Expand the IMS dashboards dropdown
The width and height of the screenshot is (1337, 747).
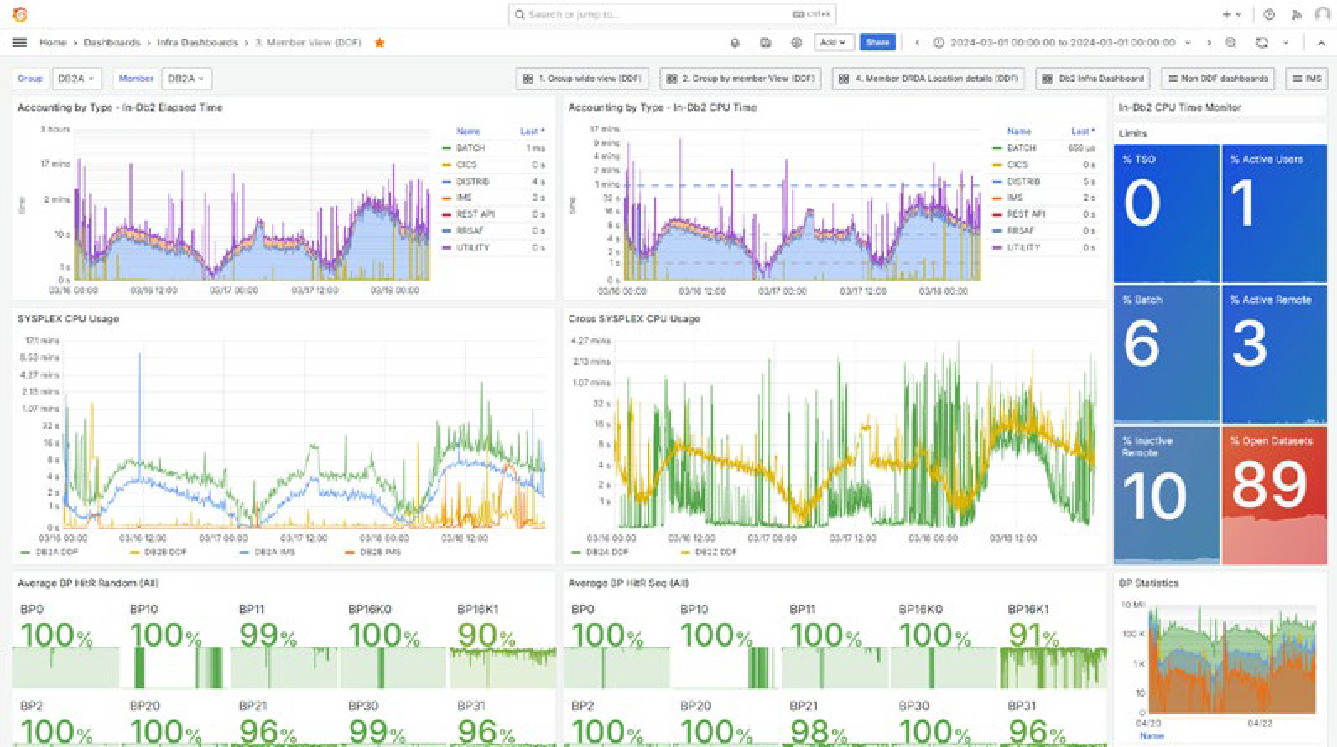(1307, 79)
